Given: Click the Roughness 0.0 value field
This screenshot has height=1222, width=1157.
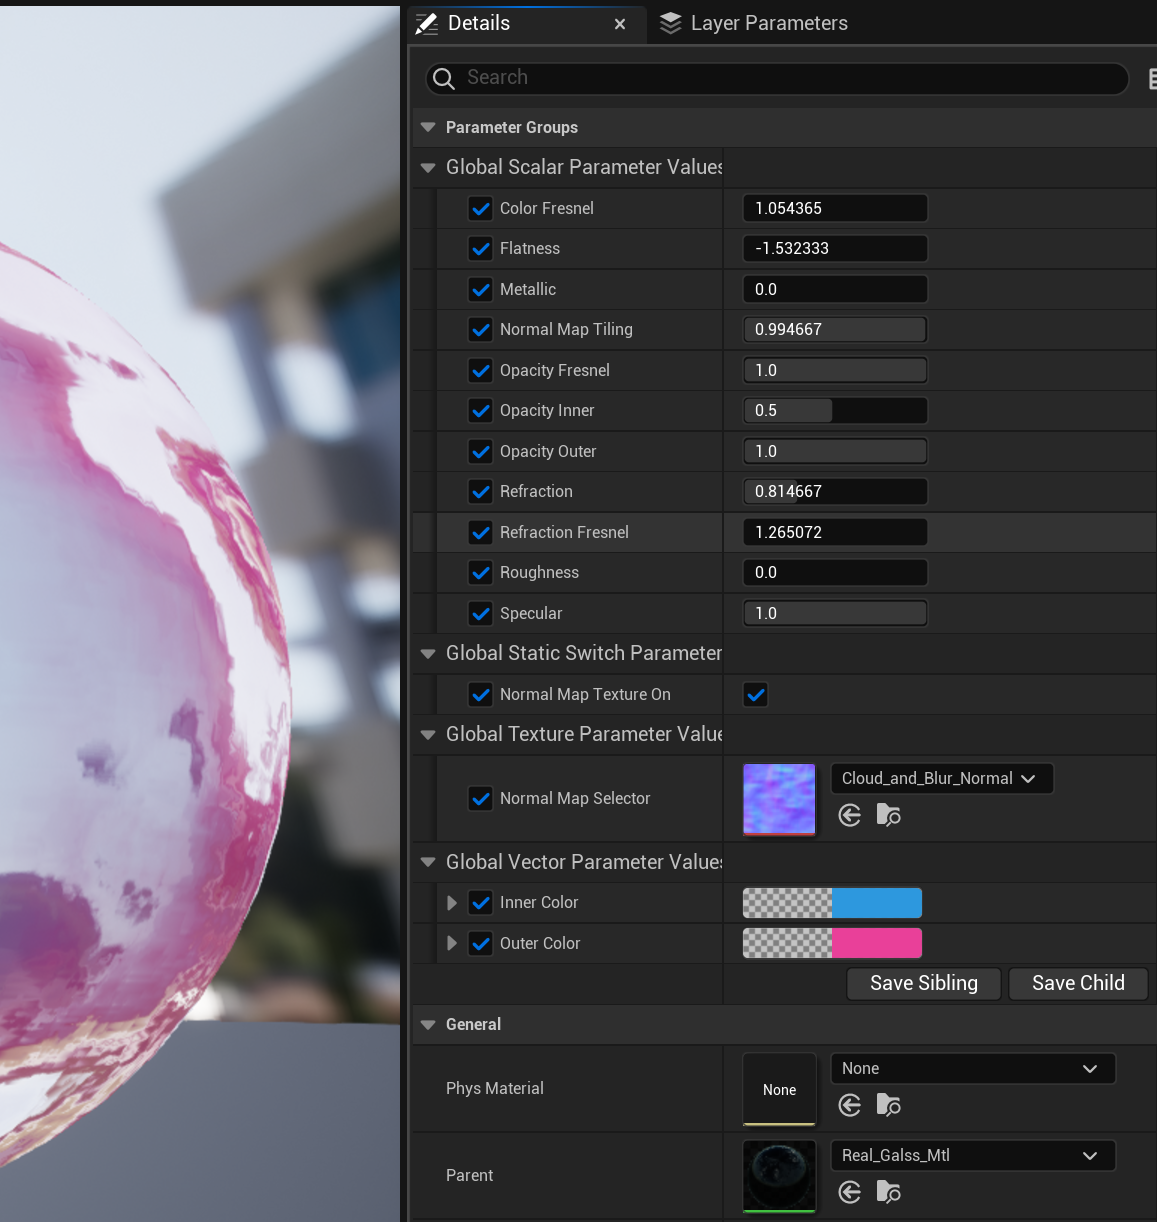Looking at the screenshot, I should click(x=835, y=572).
